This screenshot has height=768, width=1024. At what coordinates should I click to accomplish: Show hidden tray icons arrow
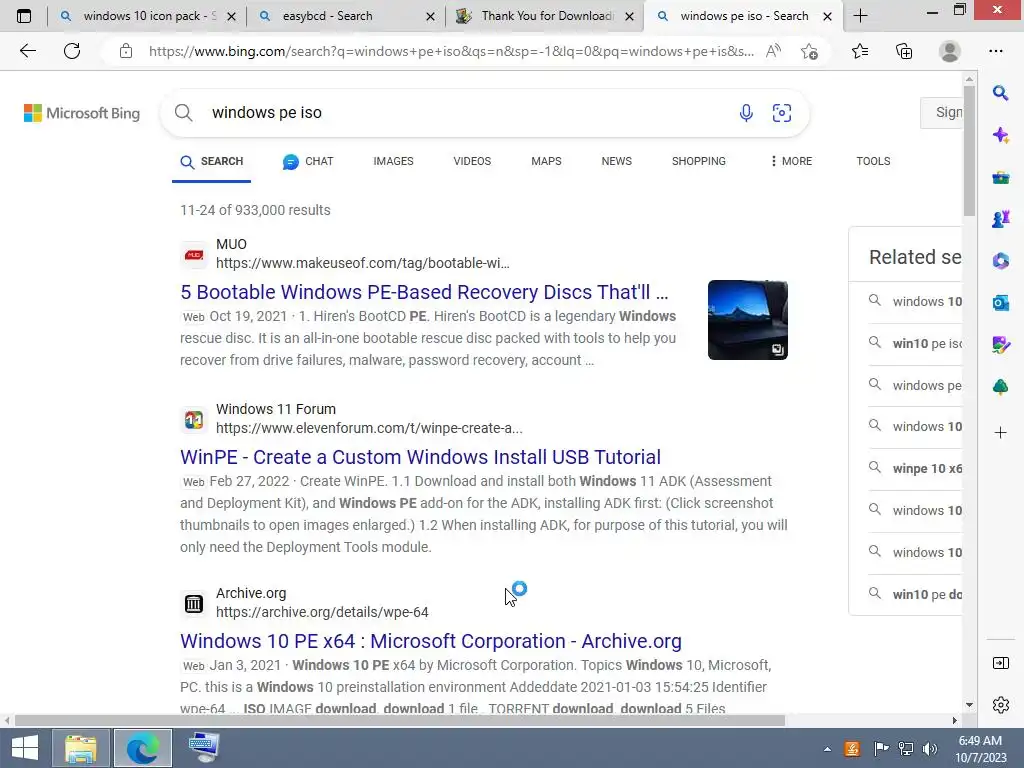tap(827, 749)
